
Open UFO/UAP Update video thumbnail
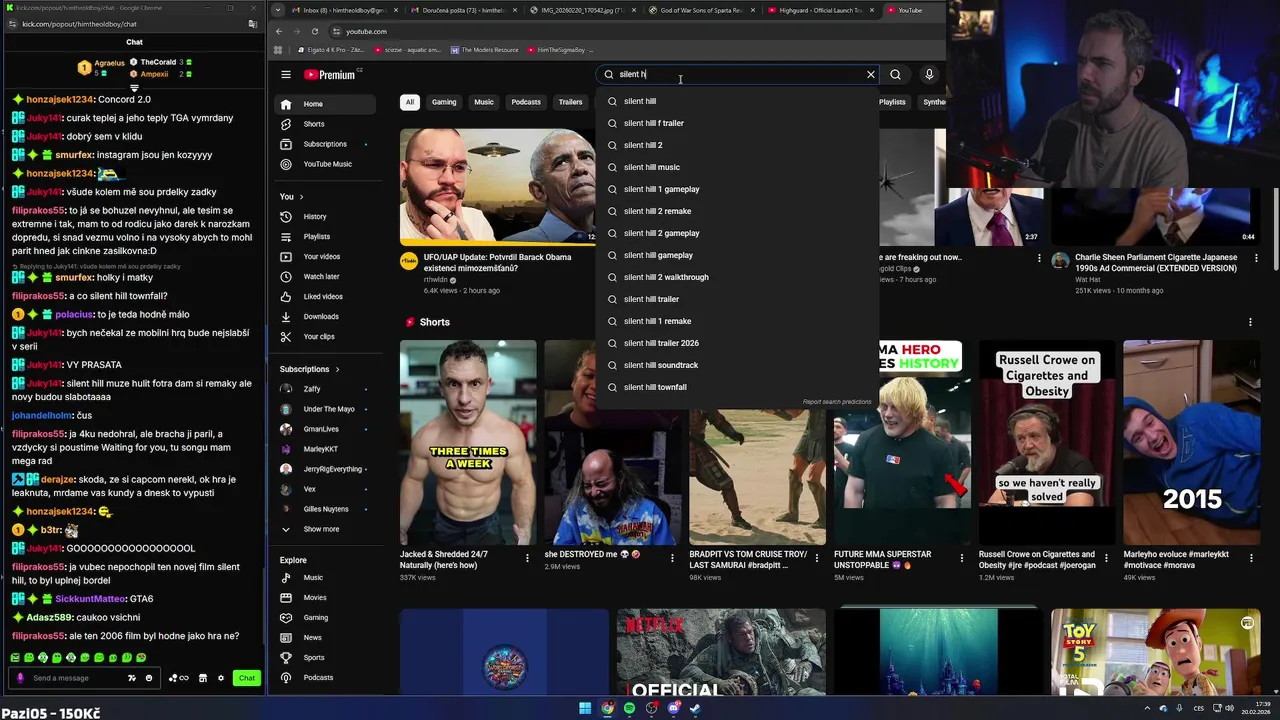498,186
